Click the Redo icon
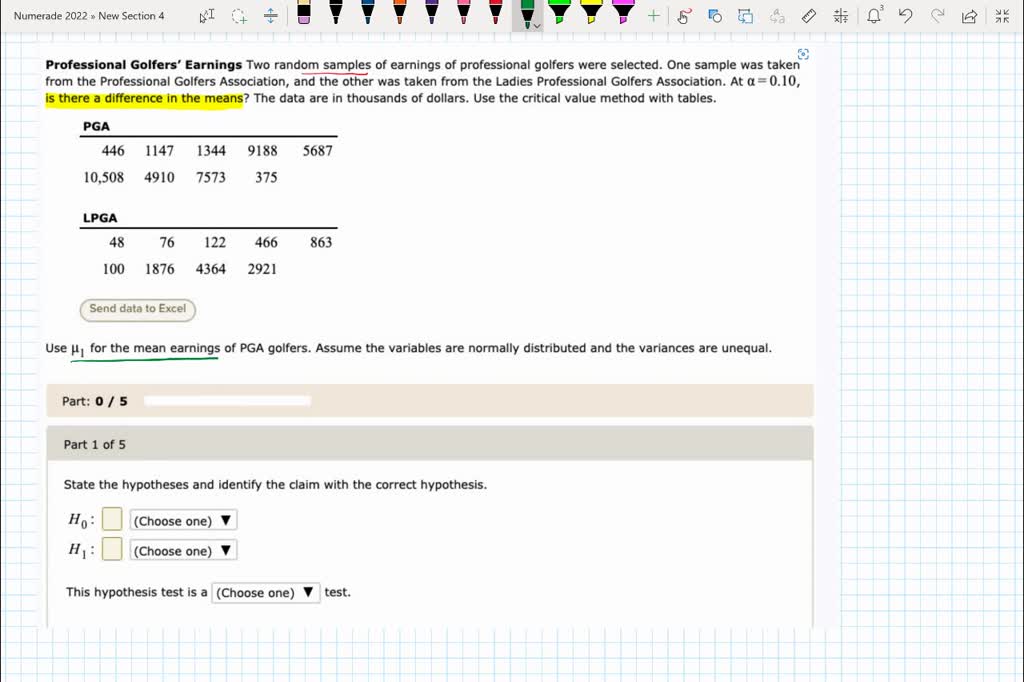 (935, 16)
